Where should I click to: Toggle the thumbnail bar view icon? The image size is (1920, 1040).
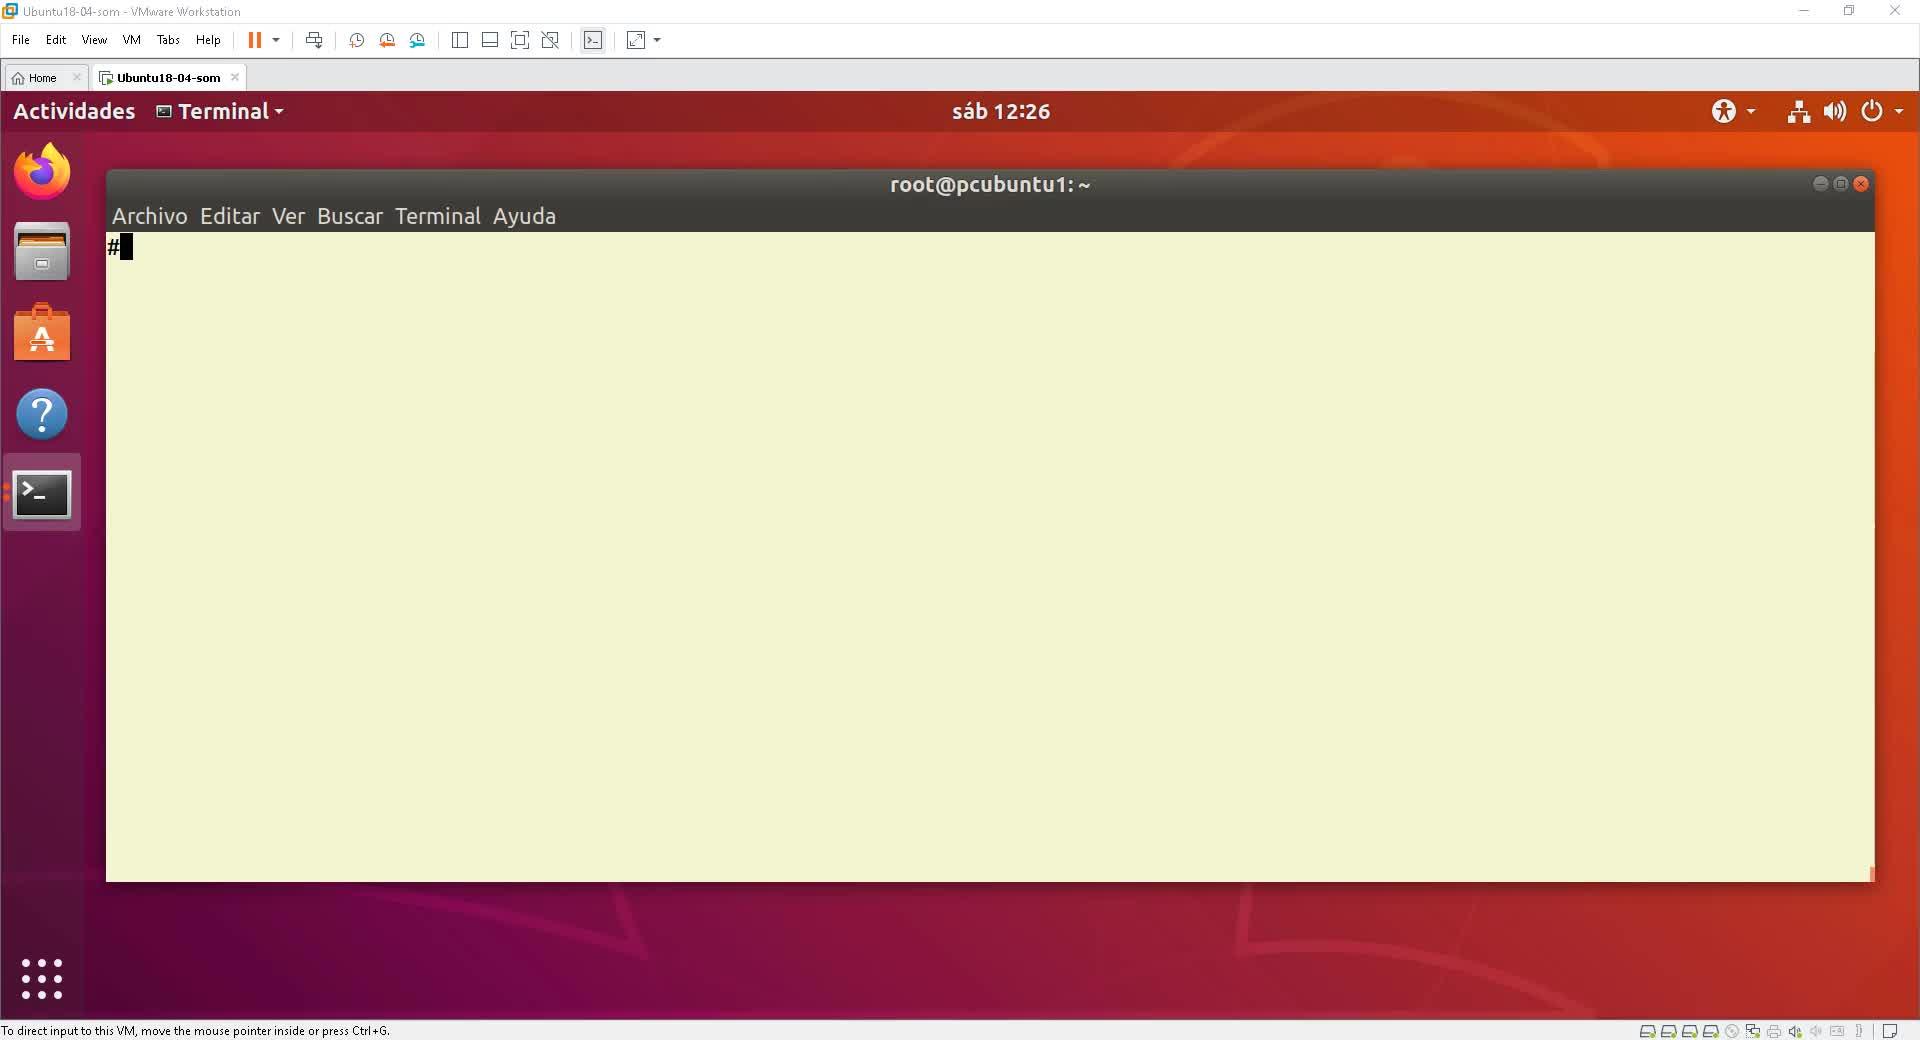tap(490, 40)
